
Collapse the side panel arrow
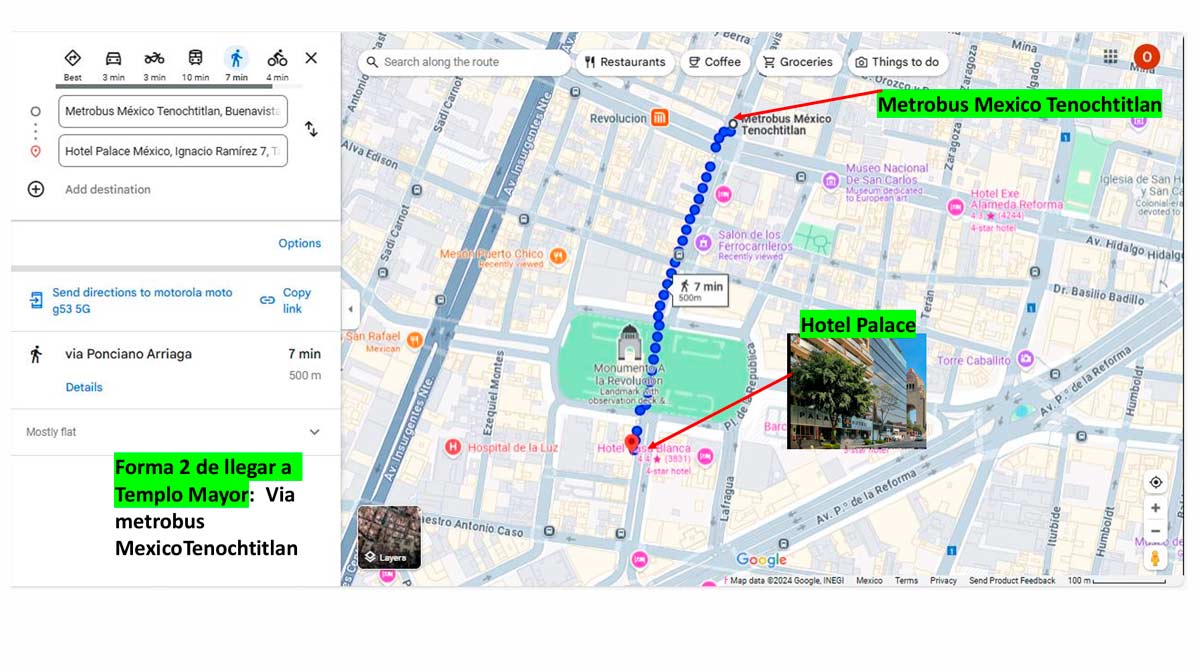point(350,309)
